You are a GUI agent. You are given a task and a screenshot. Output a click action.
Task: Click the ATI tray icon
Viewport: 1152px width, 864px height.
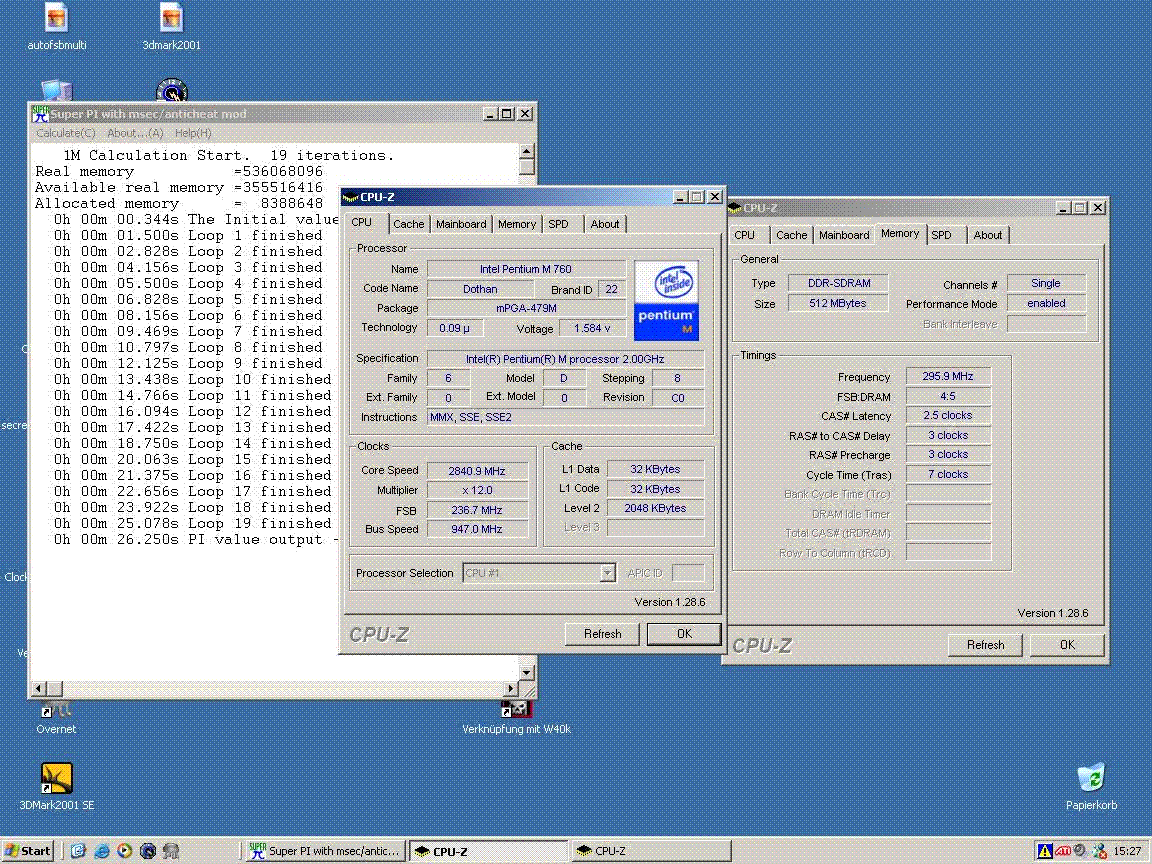[x=1063, y=851]
